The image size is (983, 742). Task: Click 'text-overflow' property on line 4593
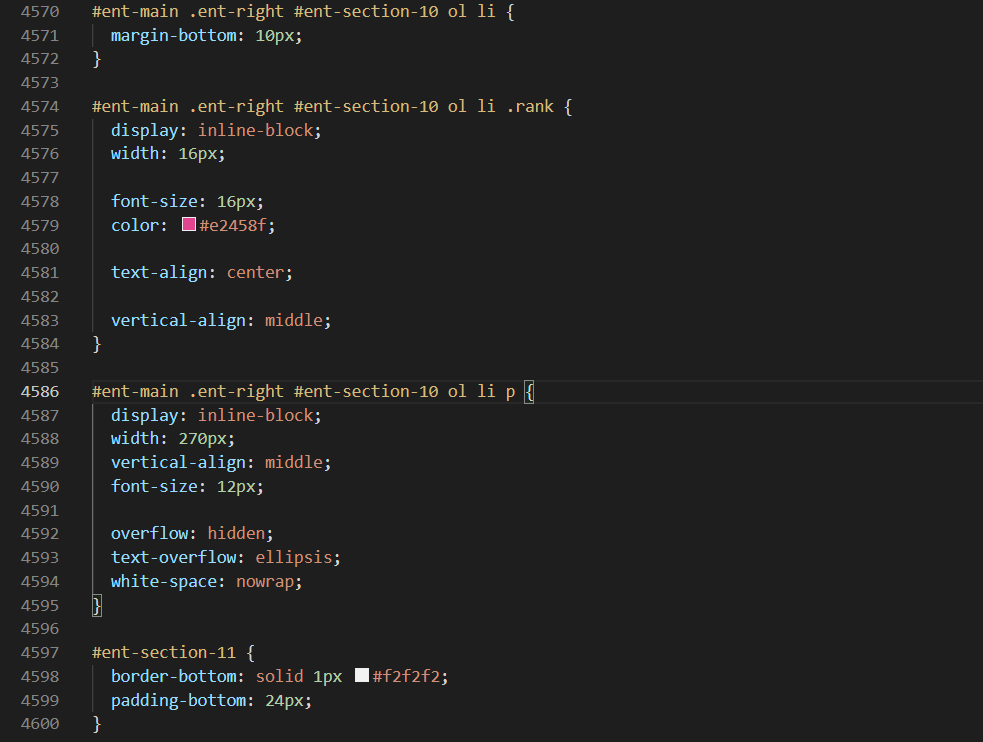click(174, 557)
